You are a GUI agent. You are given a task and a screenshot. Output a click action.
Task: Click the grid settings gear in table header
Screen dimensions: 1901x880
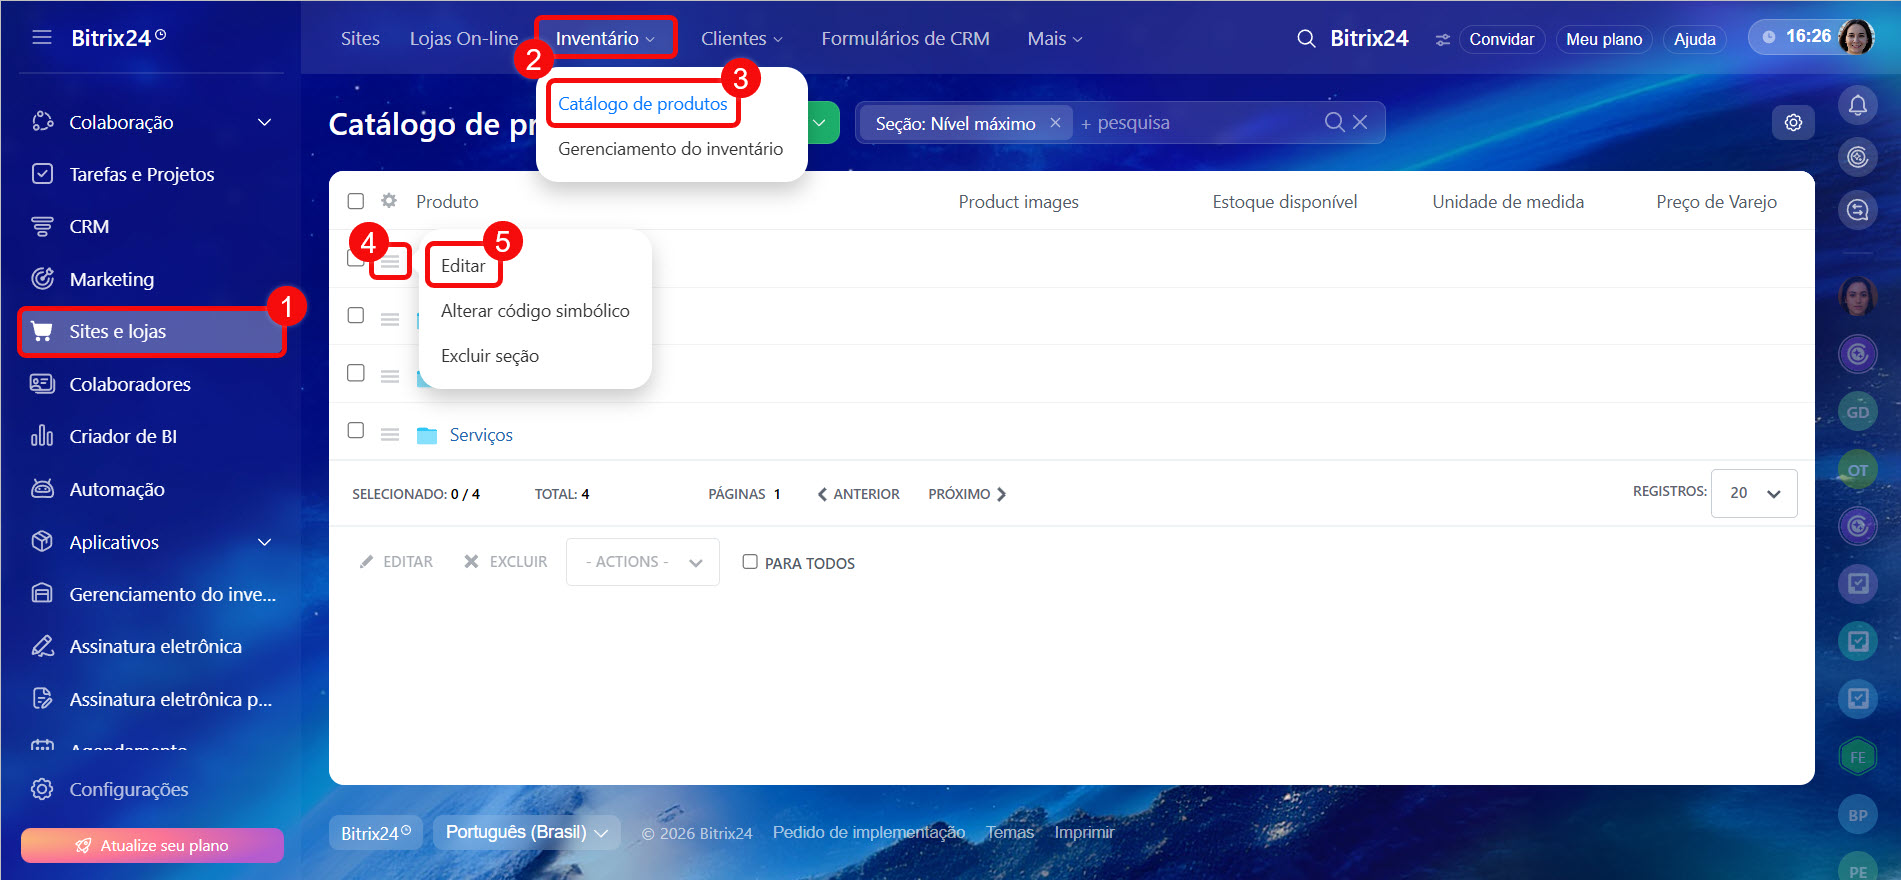[x=389, y=201]
